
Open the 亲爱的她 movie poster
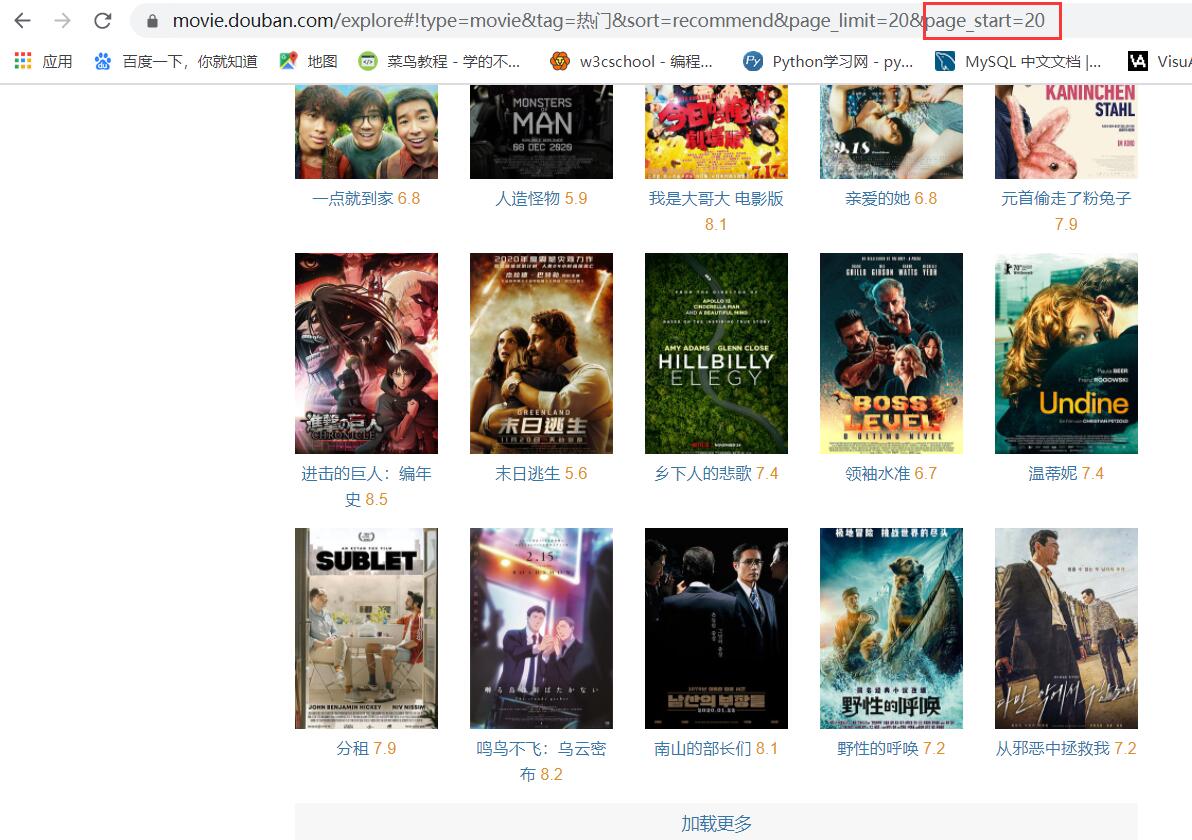tap(891, 132)
